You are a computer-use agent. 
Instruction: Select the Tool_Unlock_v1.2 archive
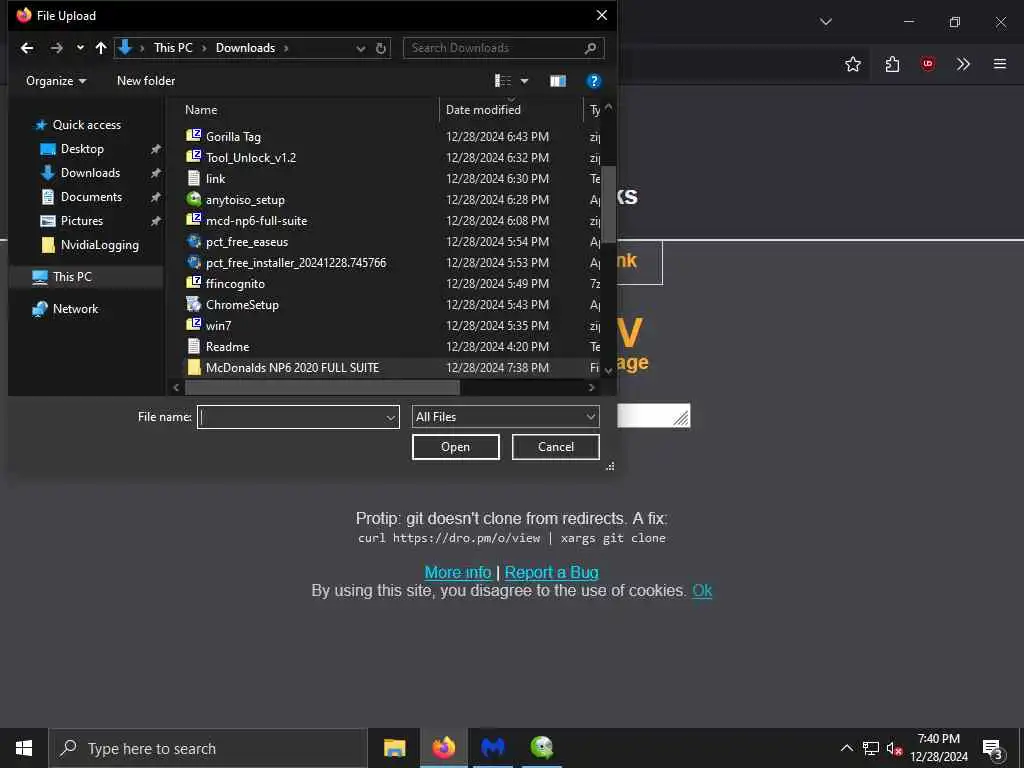click(251, 157)
